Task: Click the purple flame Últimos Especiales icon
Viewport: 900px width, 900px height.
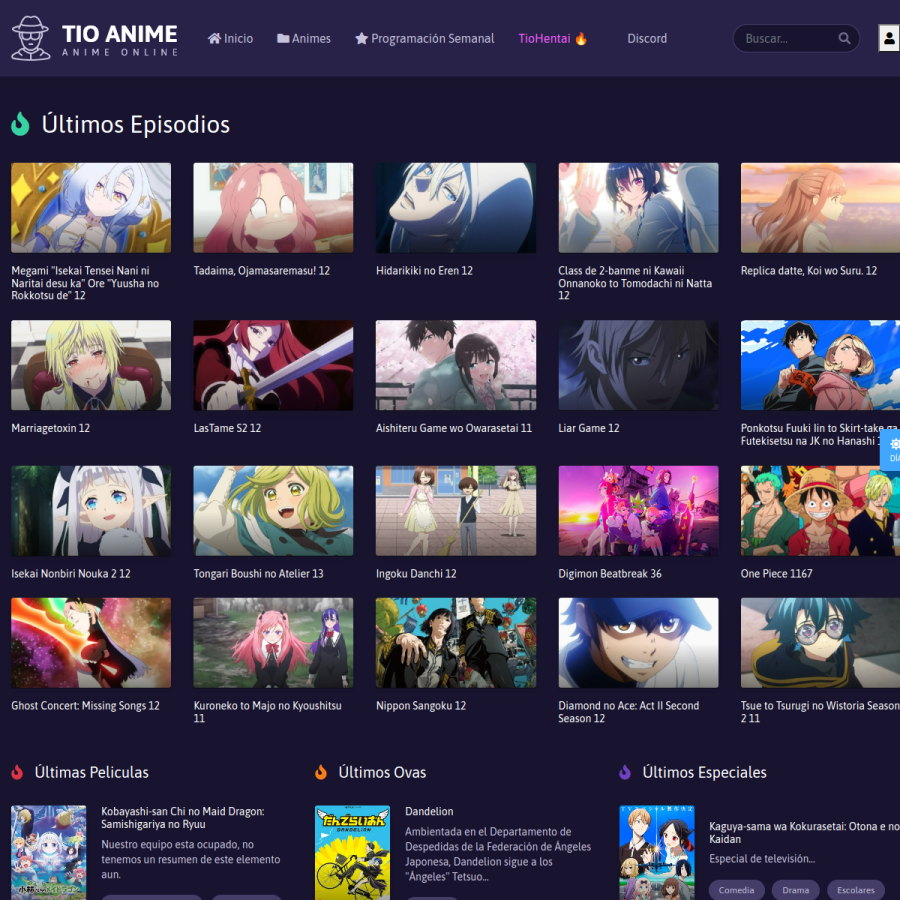Action: coord(625,772)
